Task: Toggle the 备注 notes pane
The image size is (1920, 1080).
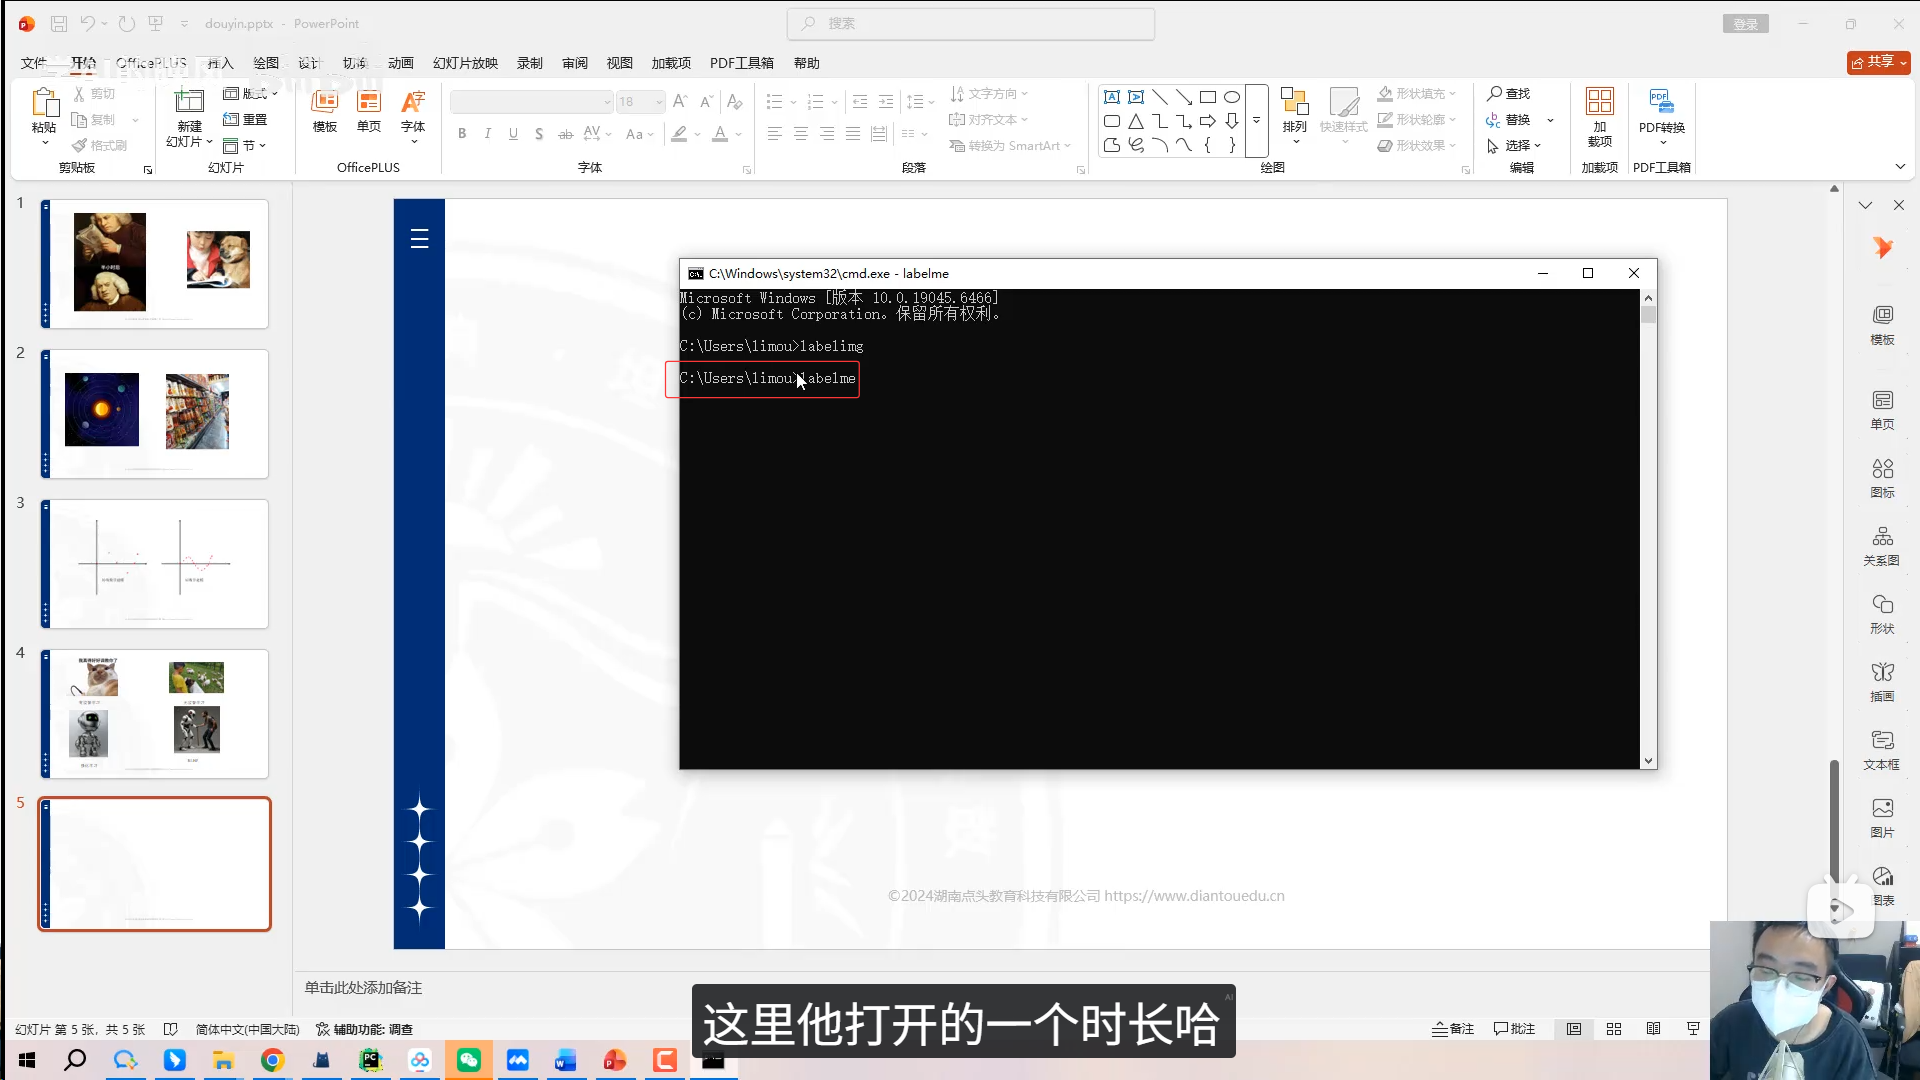Action: [x=1453, y=1029]
